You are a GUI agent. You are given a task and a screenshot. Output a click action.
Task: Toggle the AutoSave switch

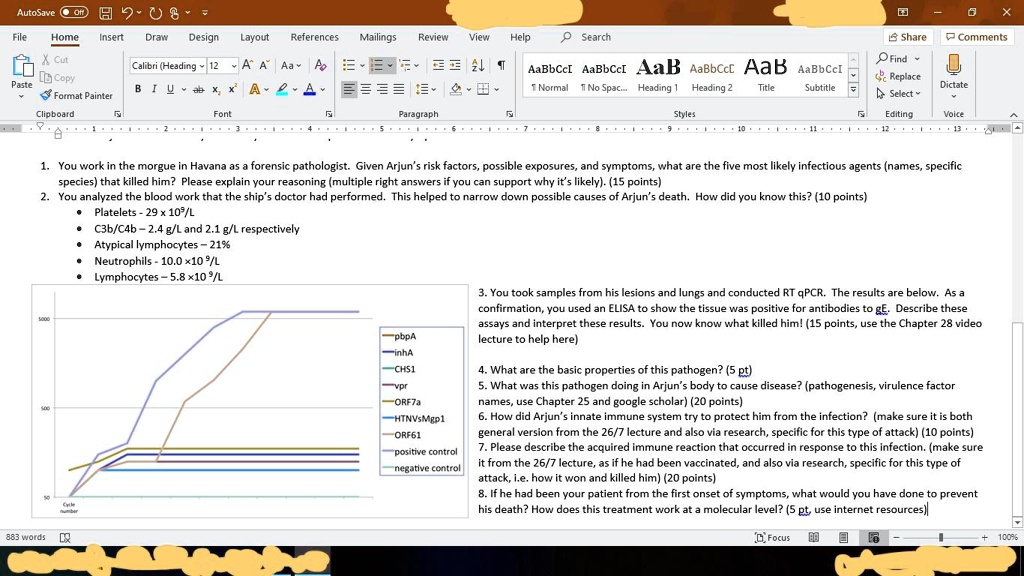tap(74, 12)
